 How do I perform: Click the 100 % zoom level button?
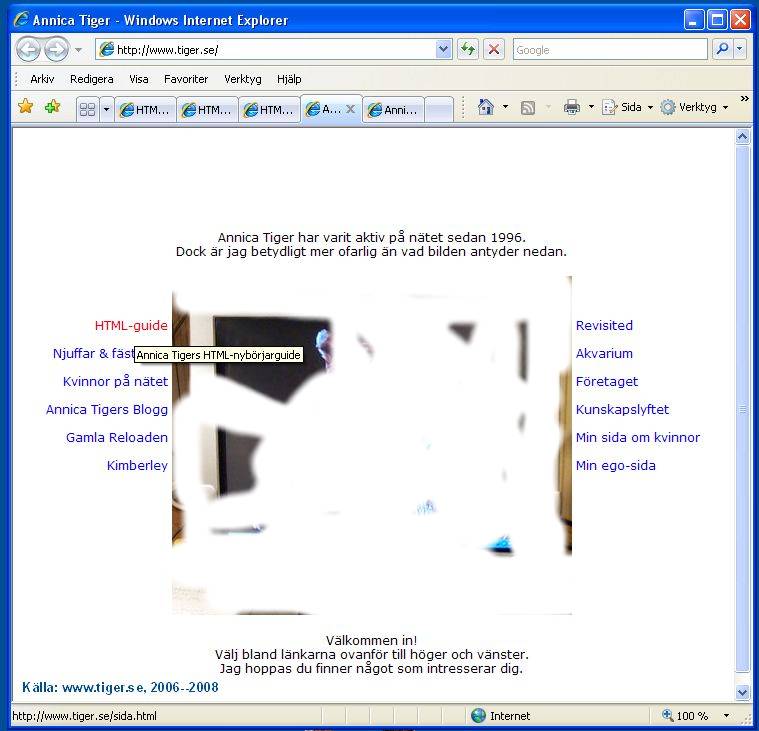pos(685,716)
